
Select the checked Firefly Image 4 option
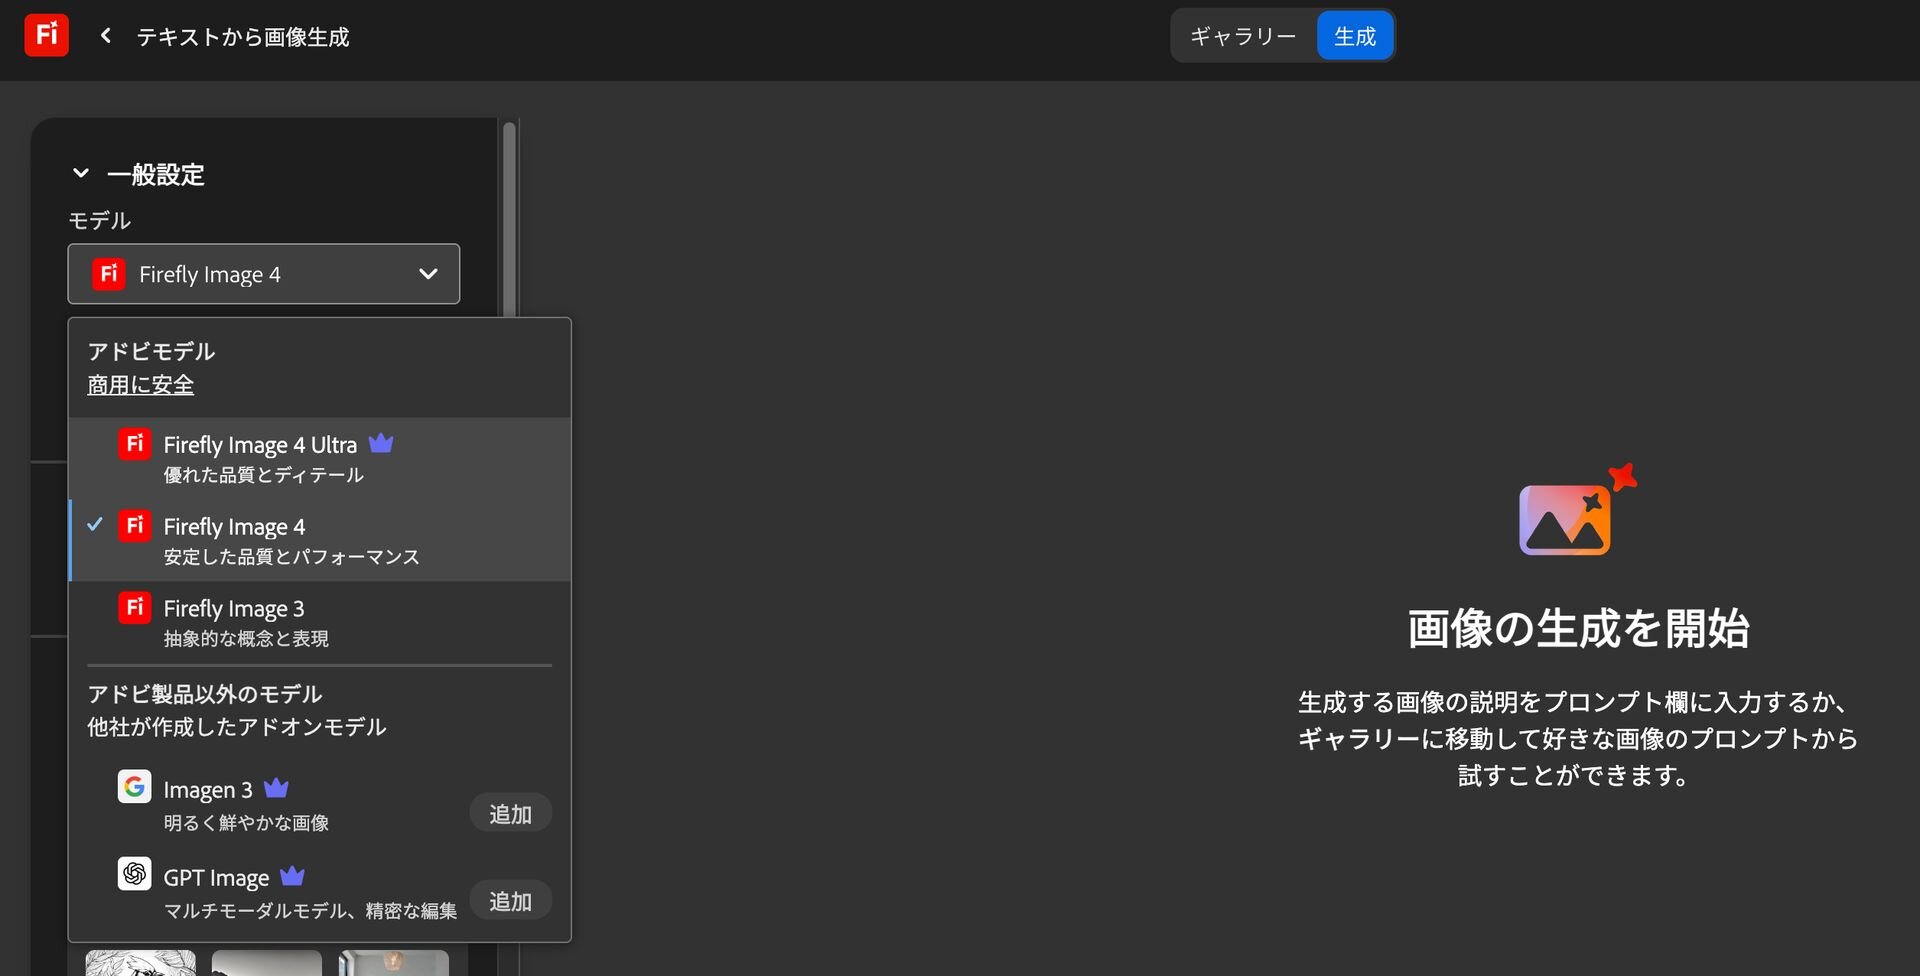tap(320, 541)
